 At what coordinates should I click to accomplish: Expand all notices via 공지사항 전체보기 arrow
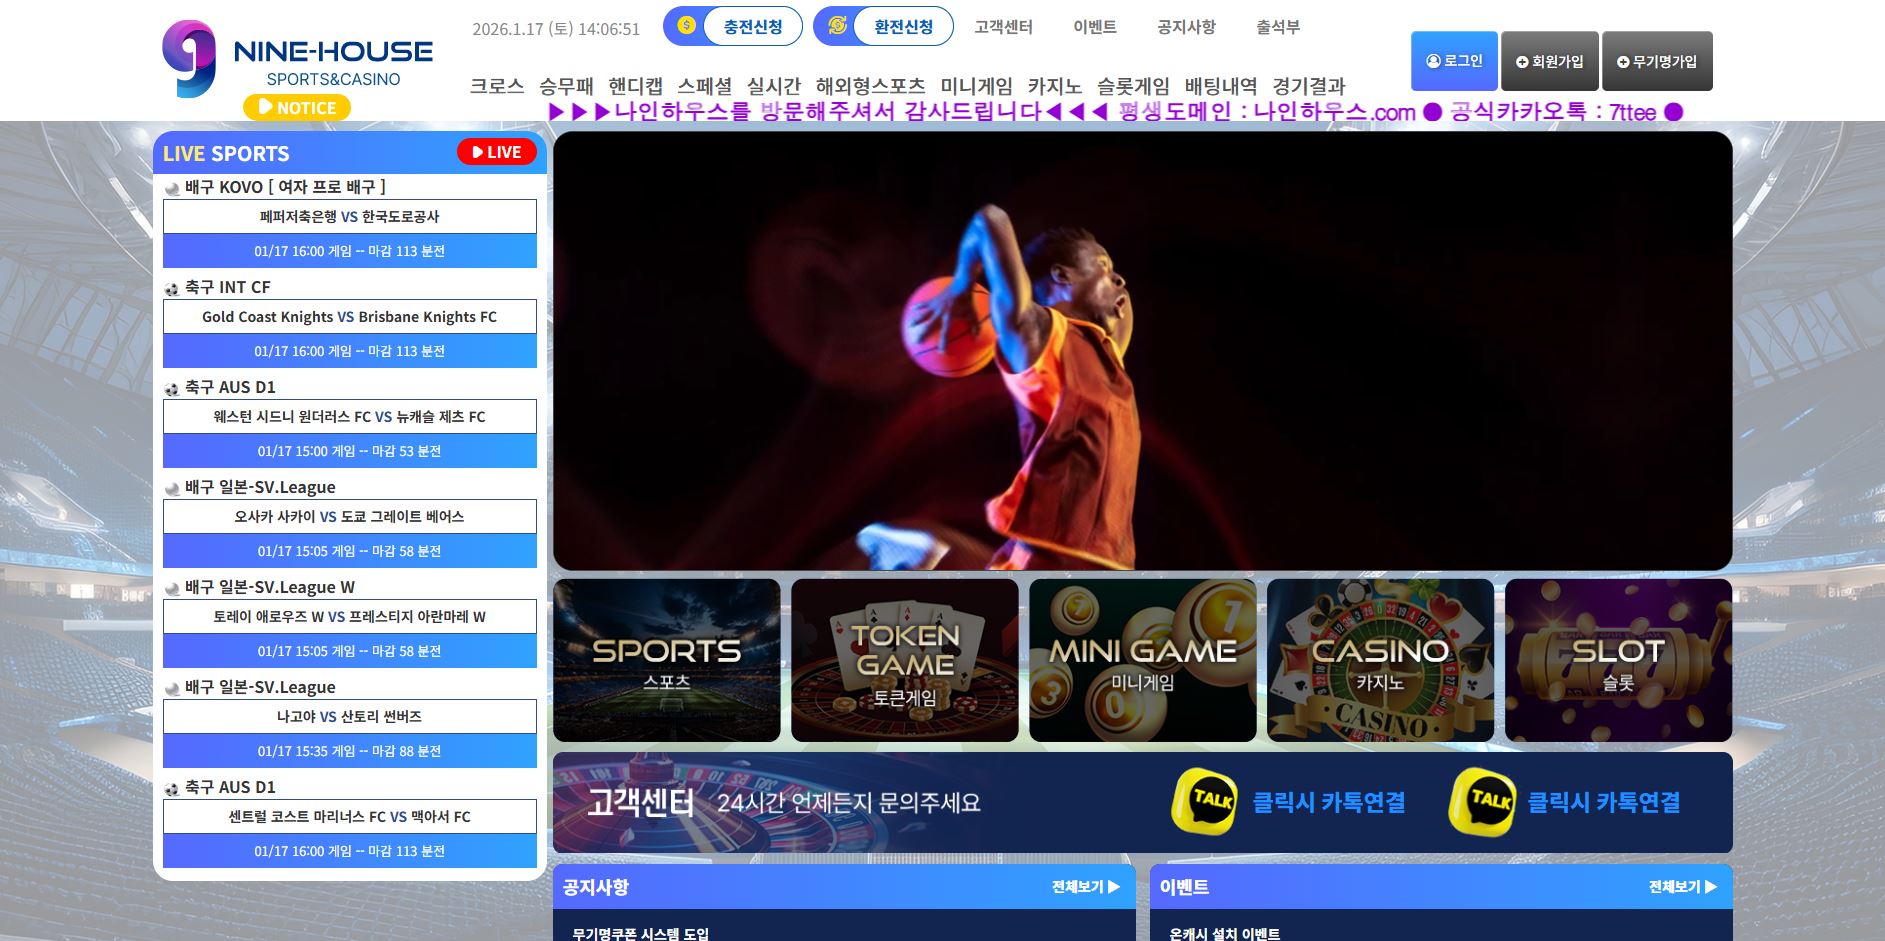1113,887
